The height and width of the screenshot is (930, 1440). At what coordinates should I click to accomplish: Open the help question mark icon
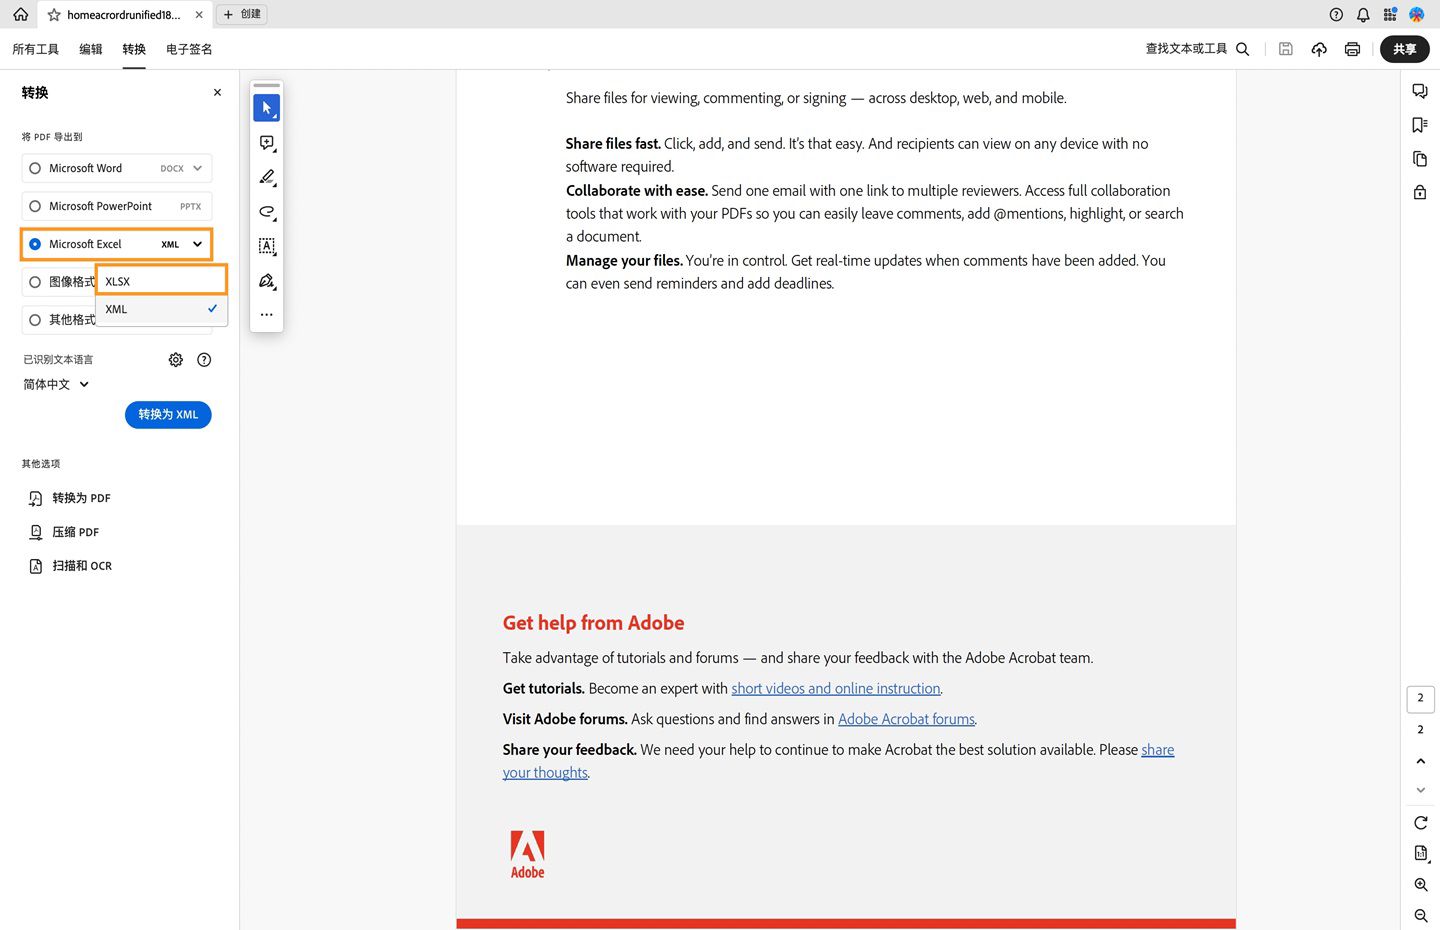click(1336, 14)
